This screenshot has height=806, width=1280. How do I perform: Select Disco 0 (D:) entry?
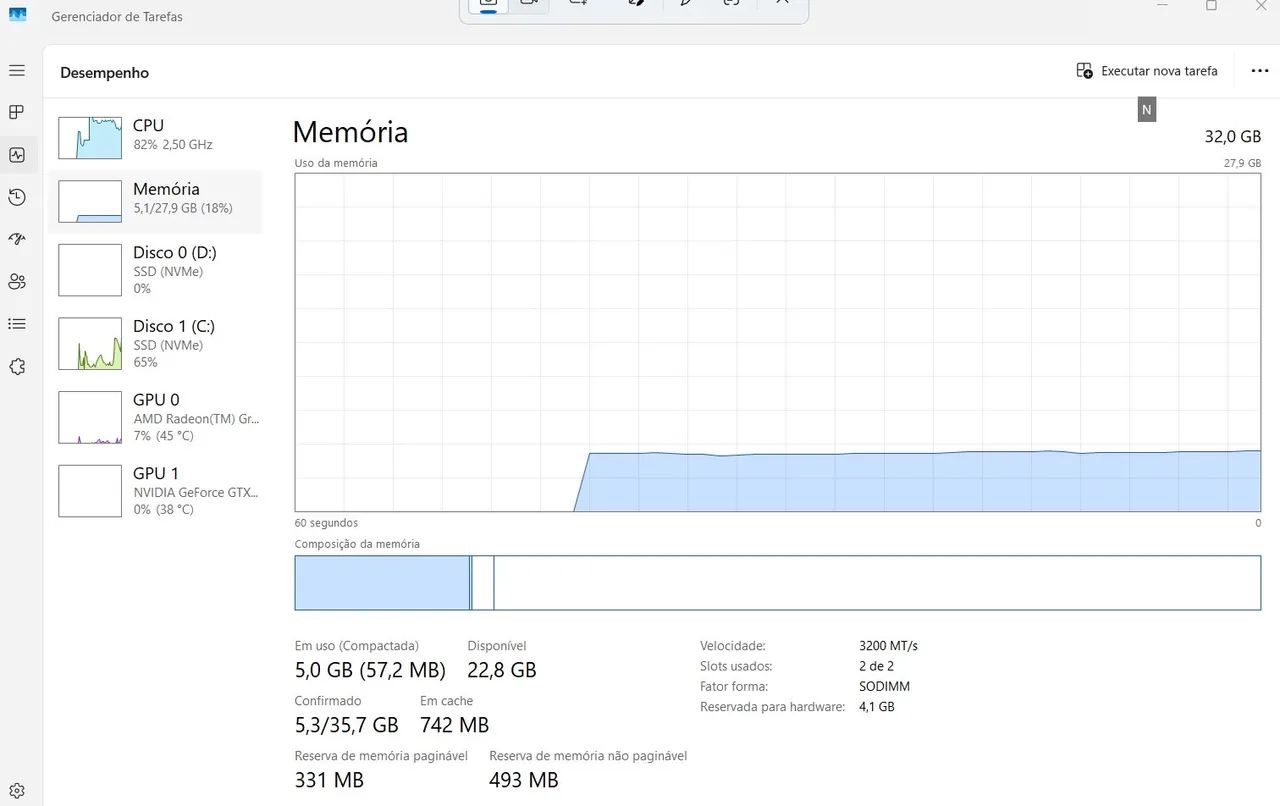(155, 270)
